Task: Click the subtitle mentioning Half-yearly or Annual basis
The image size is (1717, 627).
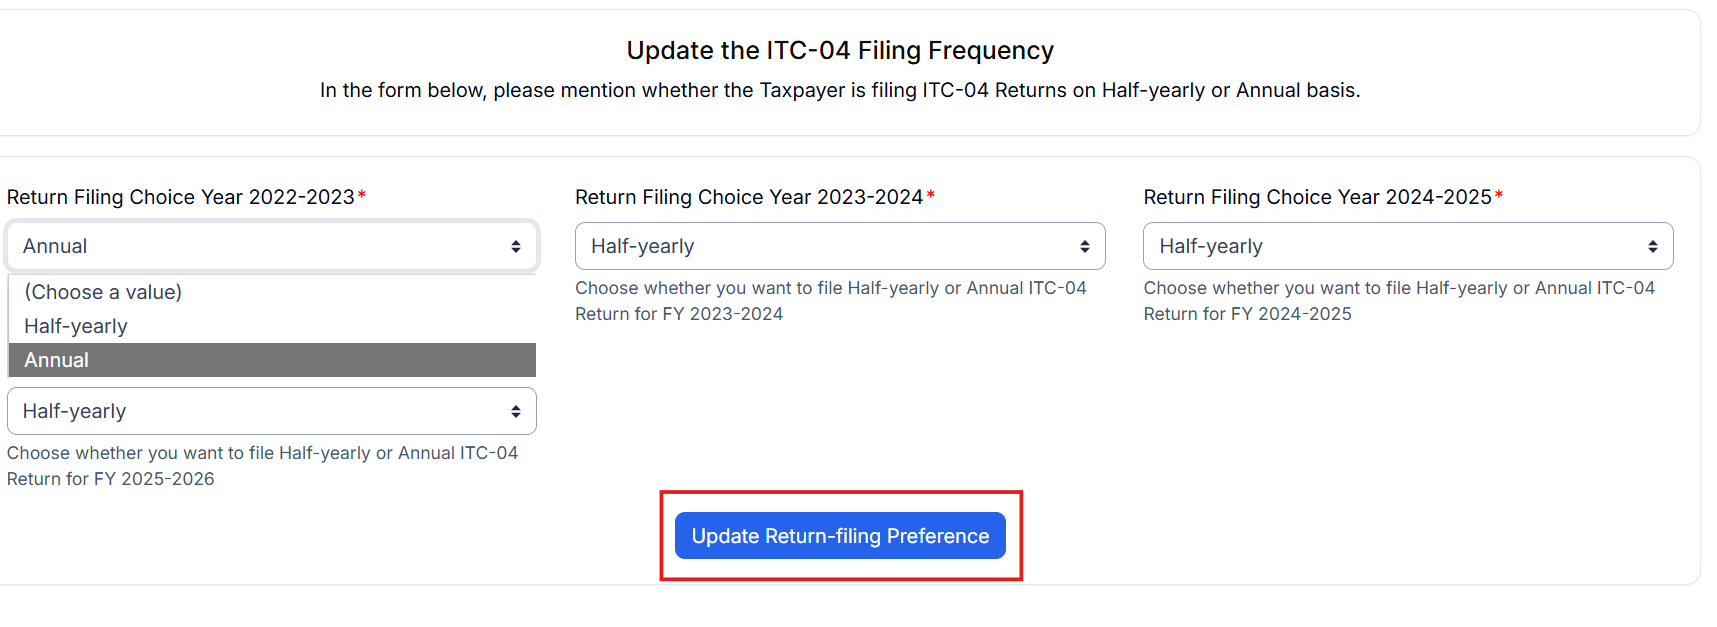Action: 840,90
